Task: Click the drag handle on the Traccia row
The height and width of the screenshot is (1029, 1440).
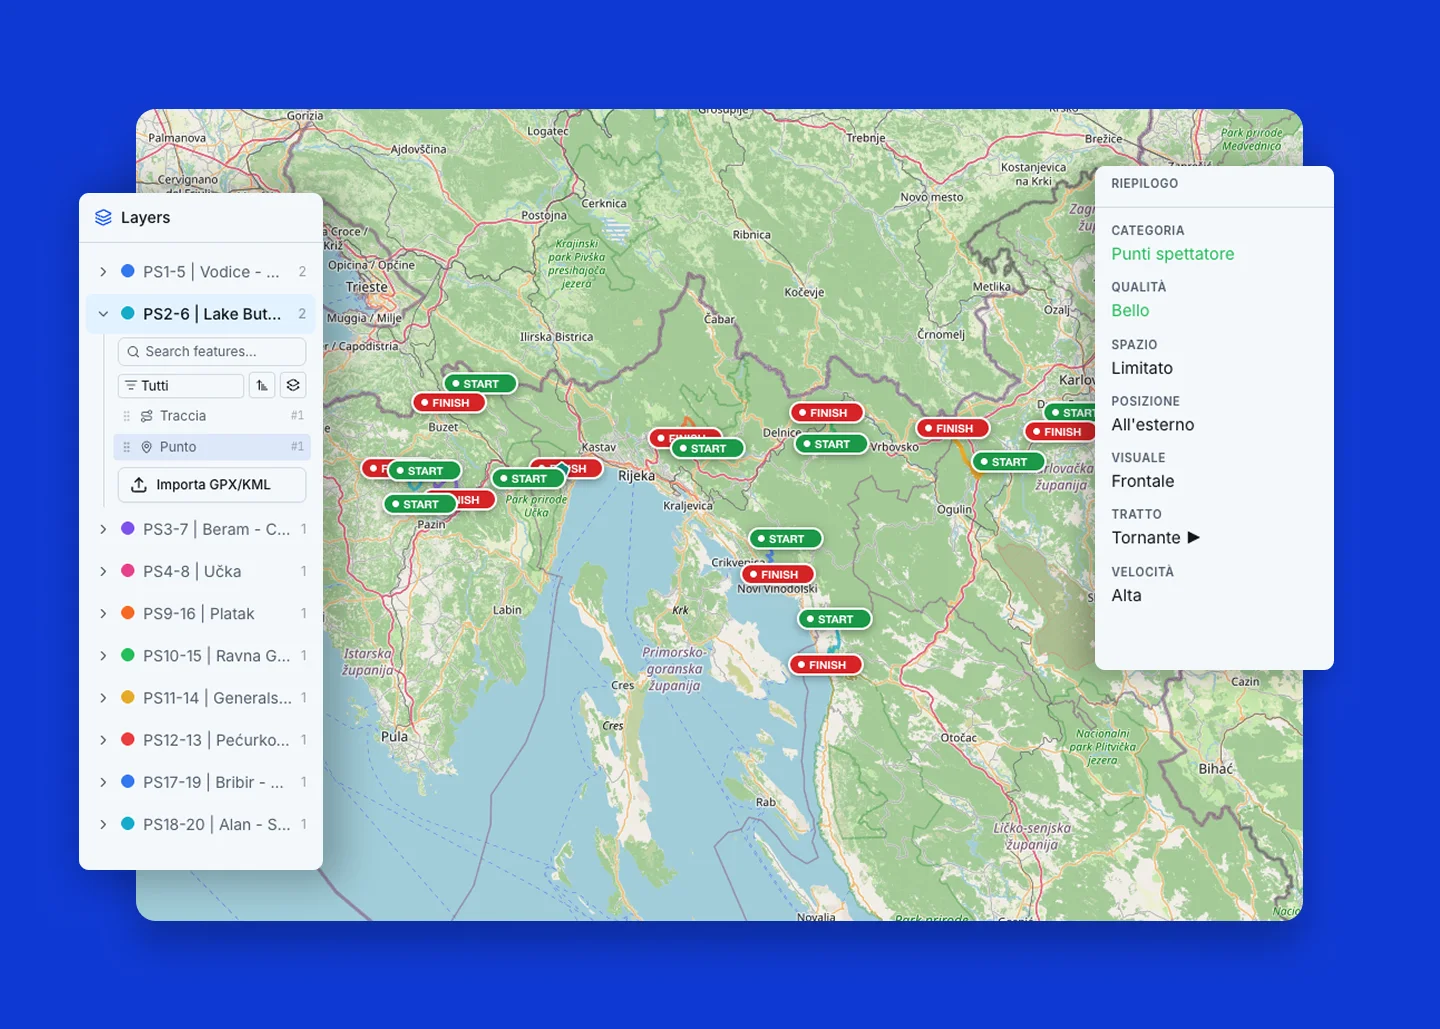Action: coord(126,416)
